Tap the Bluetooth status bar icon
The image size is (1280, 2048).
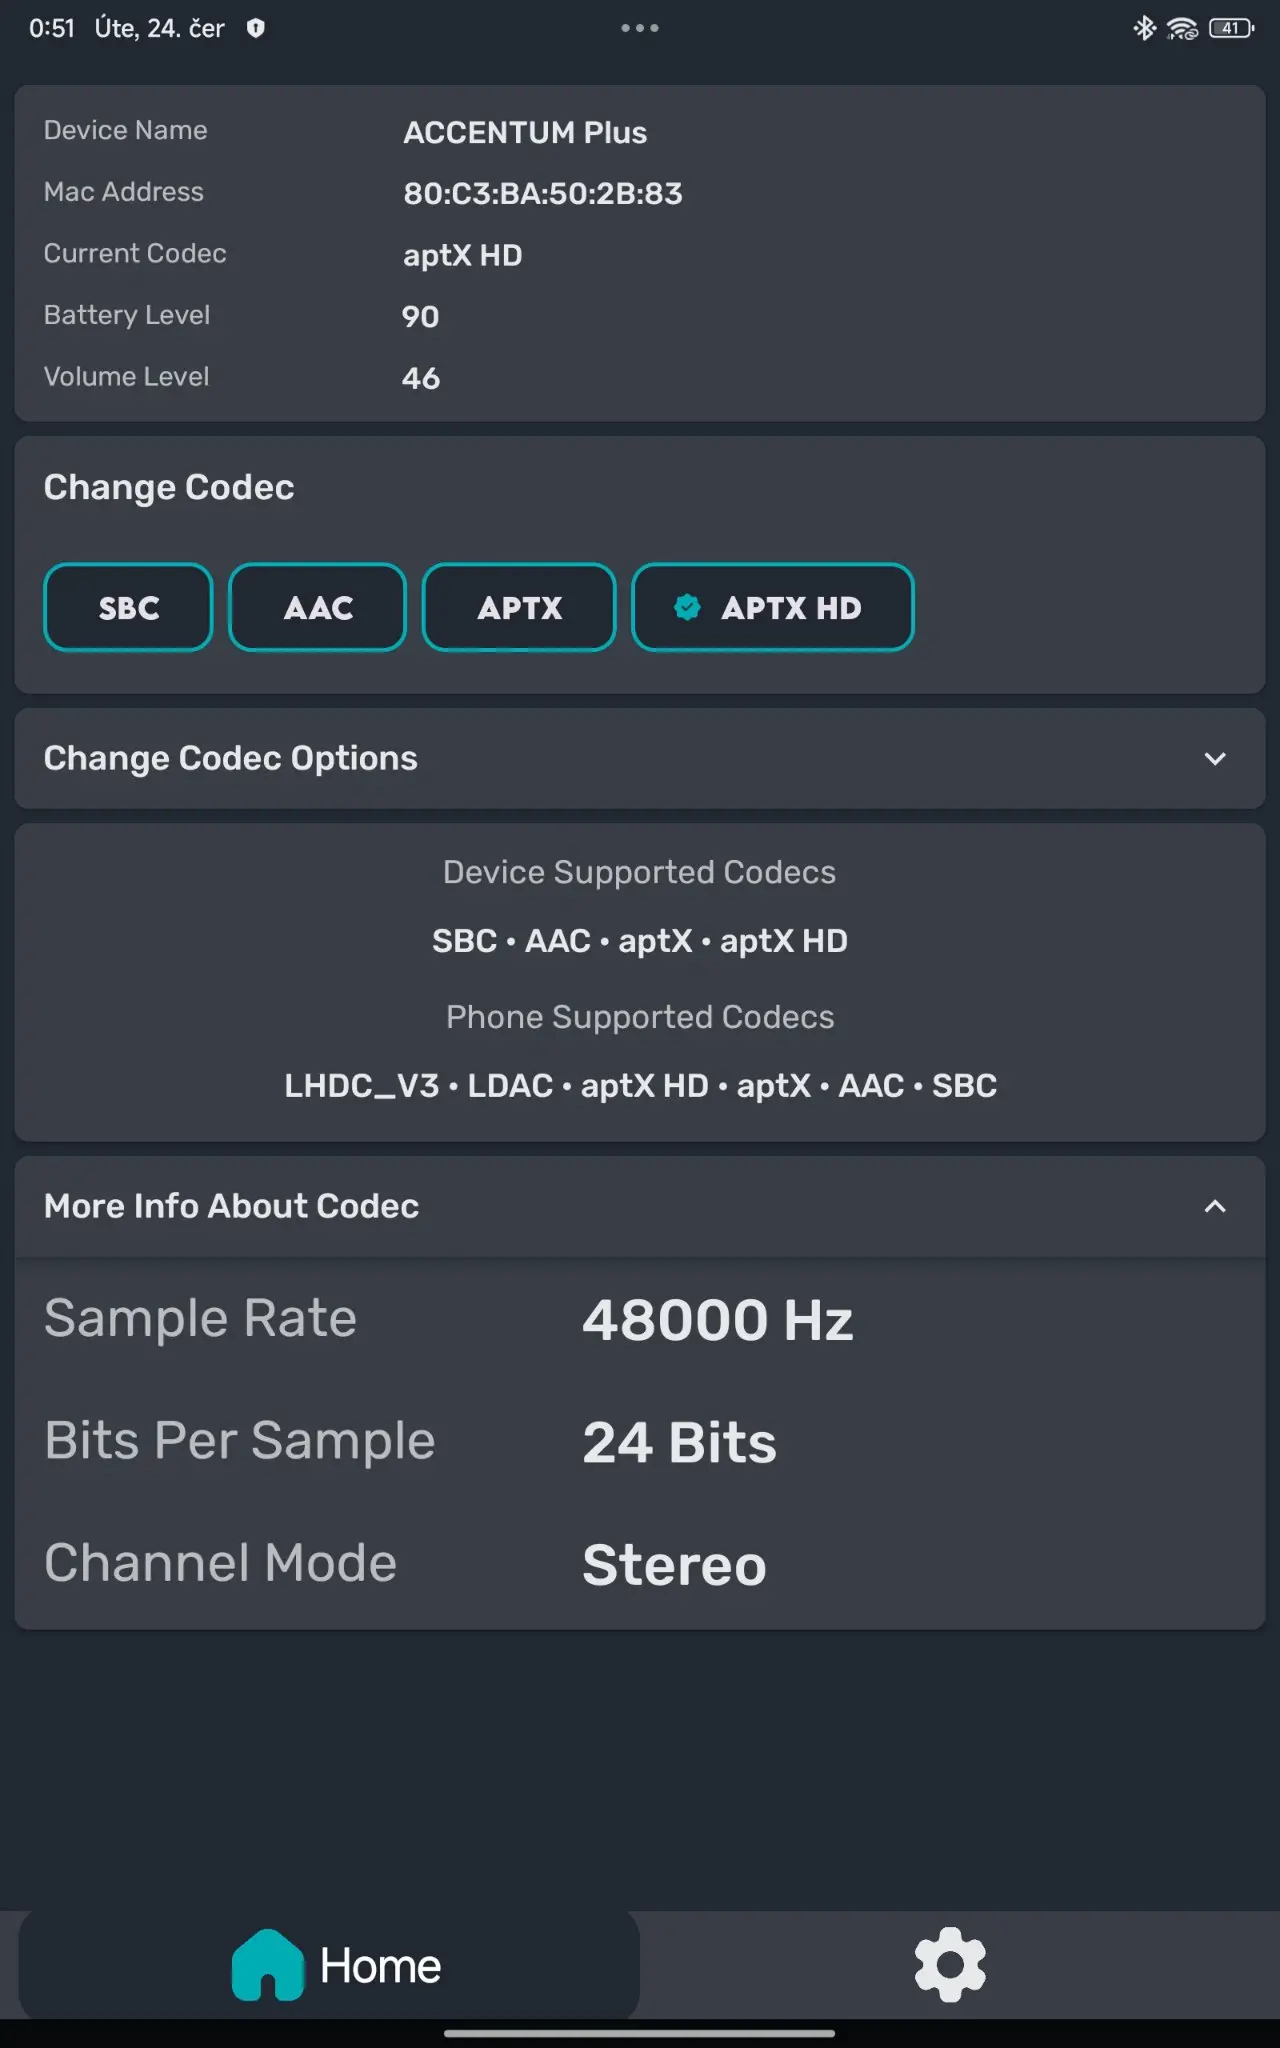(x=1144, y=28)
